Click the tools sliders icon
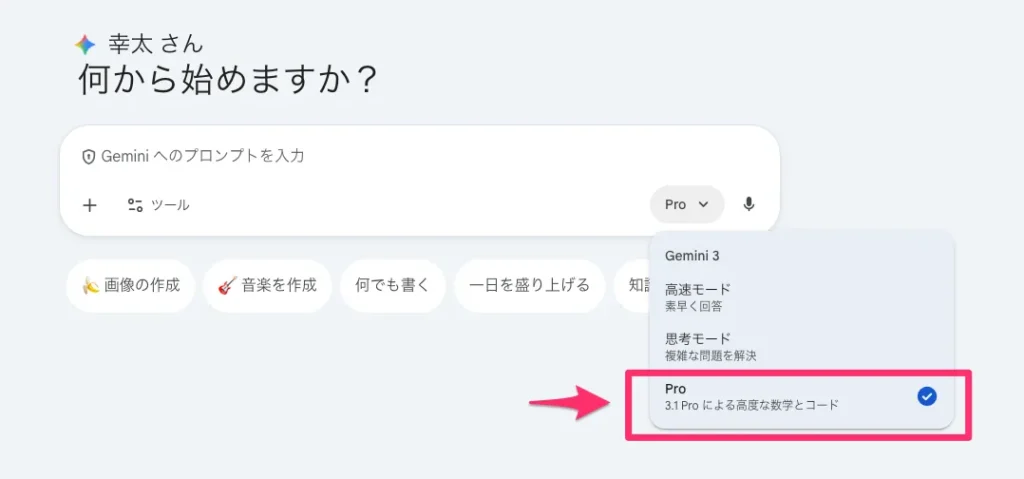The width and height of the screenshot is (1024, 479). pos(135,205)
